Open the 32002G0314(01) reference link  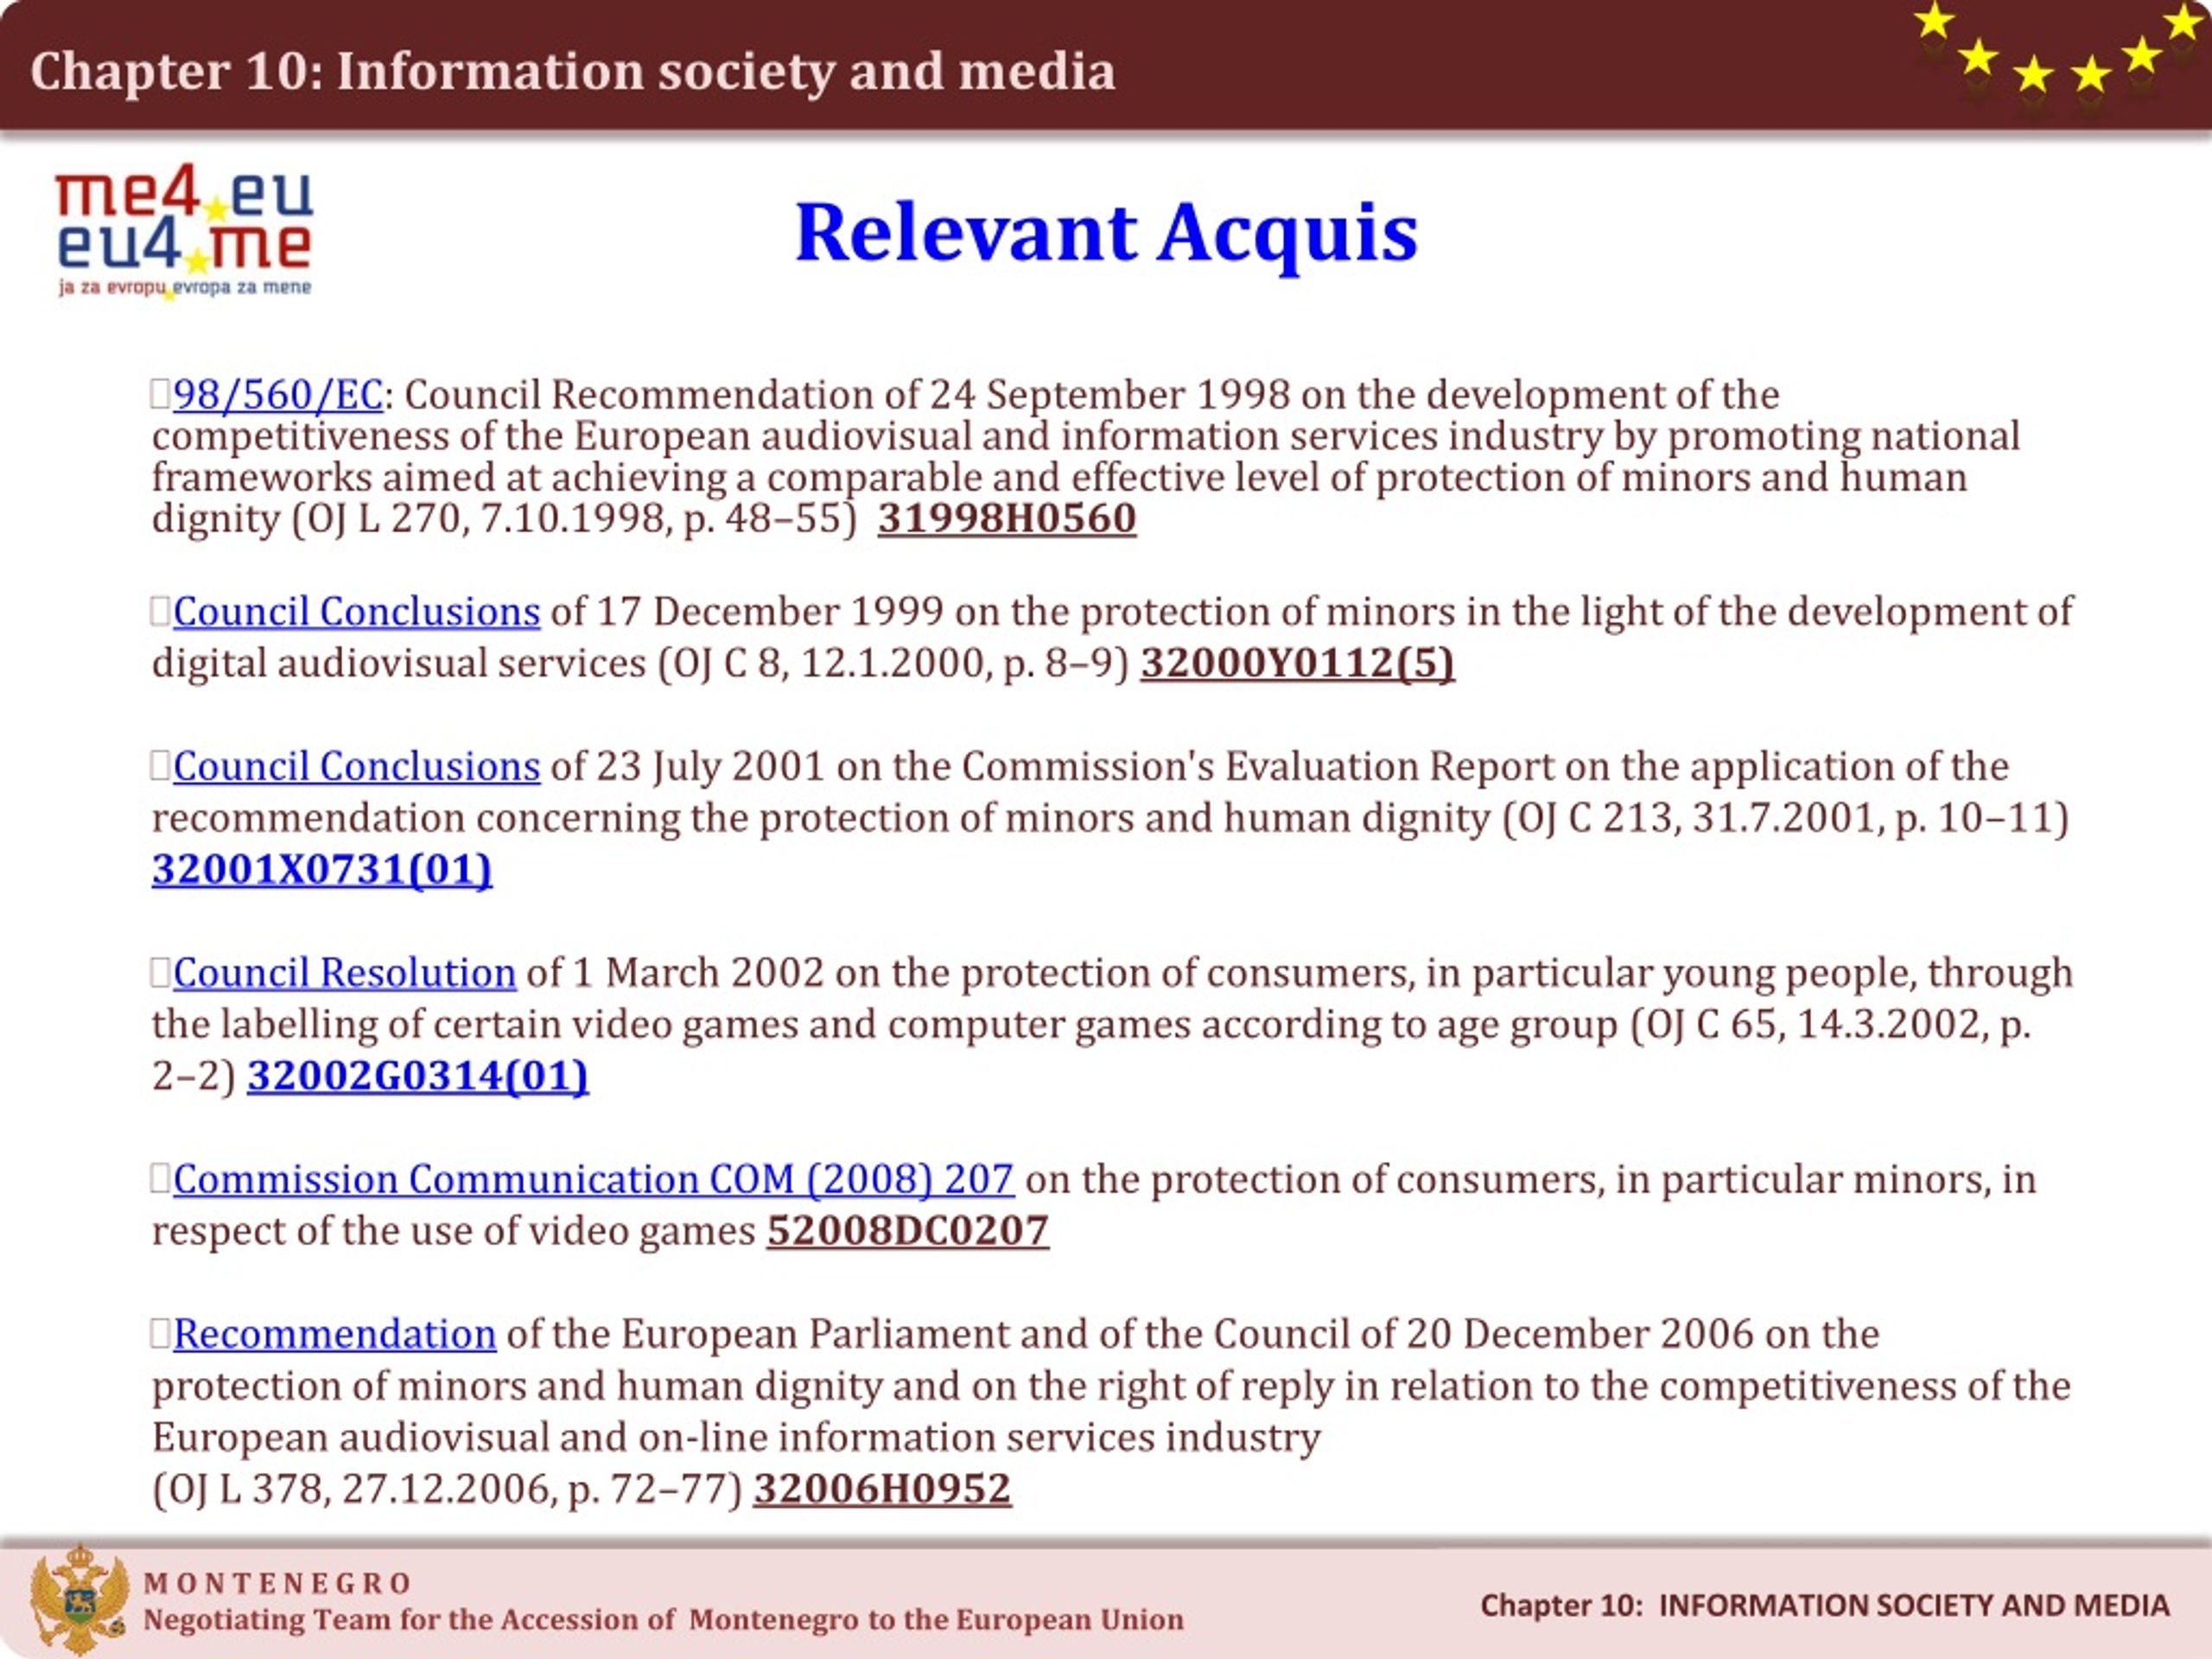pos(418,1076)
